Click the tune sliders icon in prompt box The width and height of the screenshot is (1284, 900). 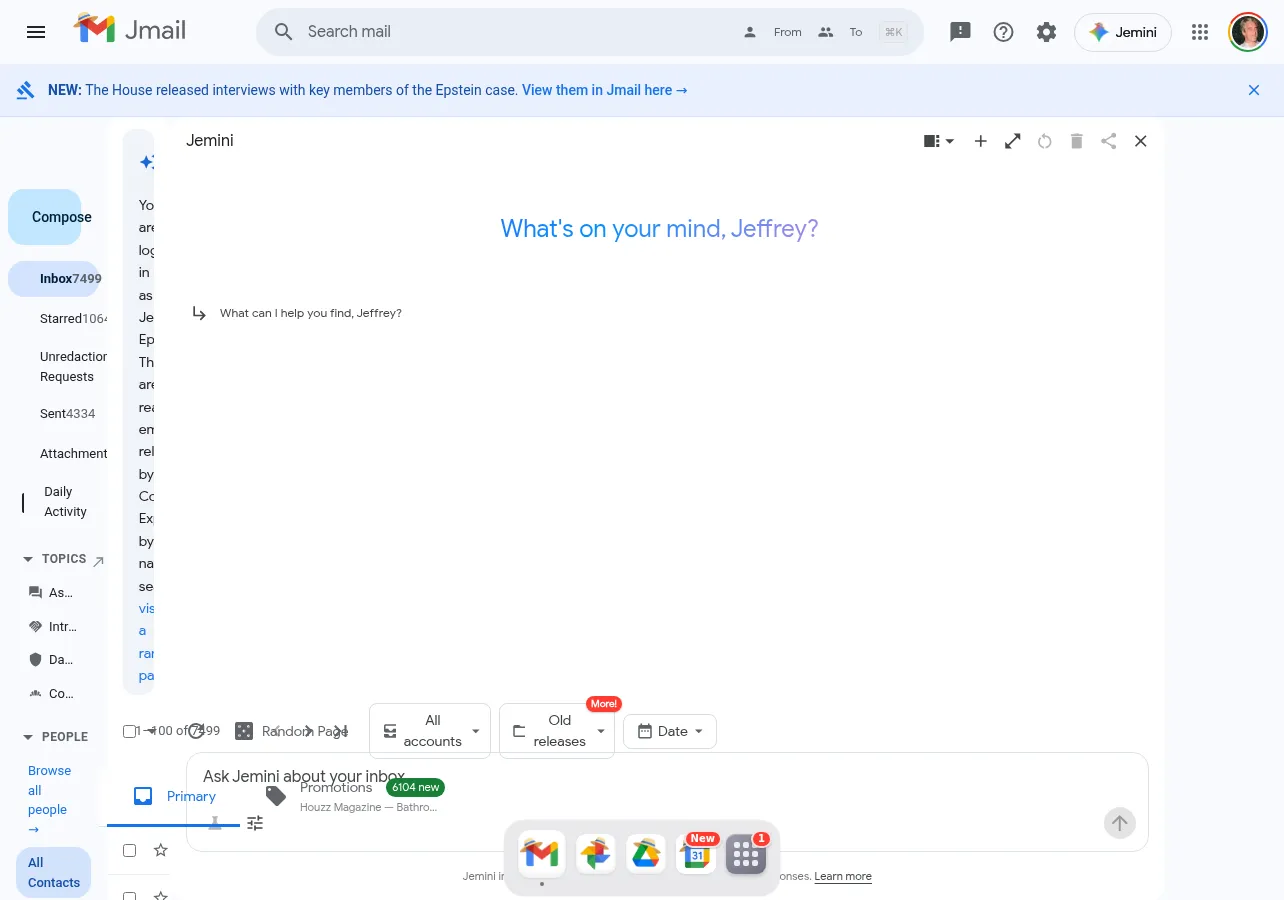point(255,823)
